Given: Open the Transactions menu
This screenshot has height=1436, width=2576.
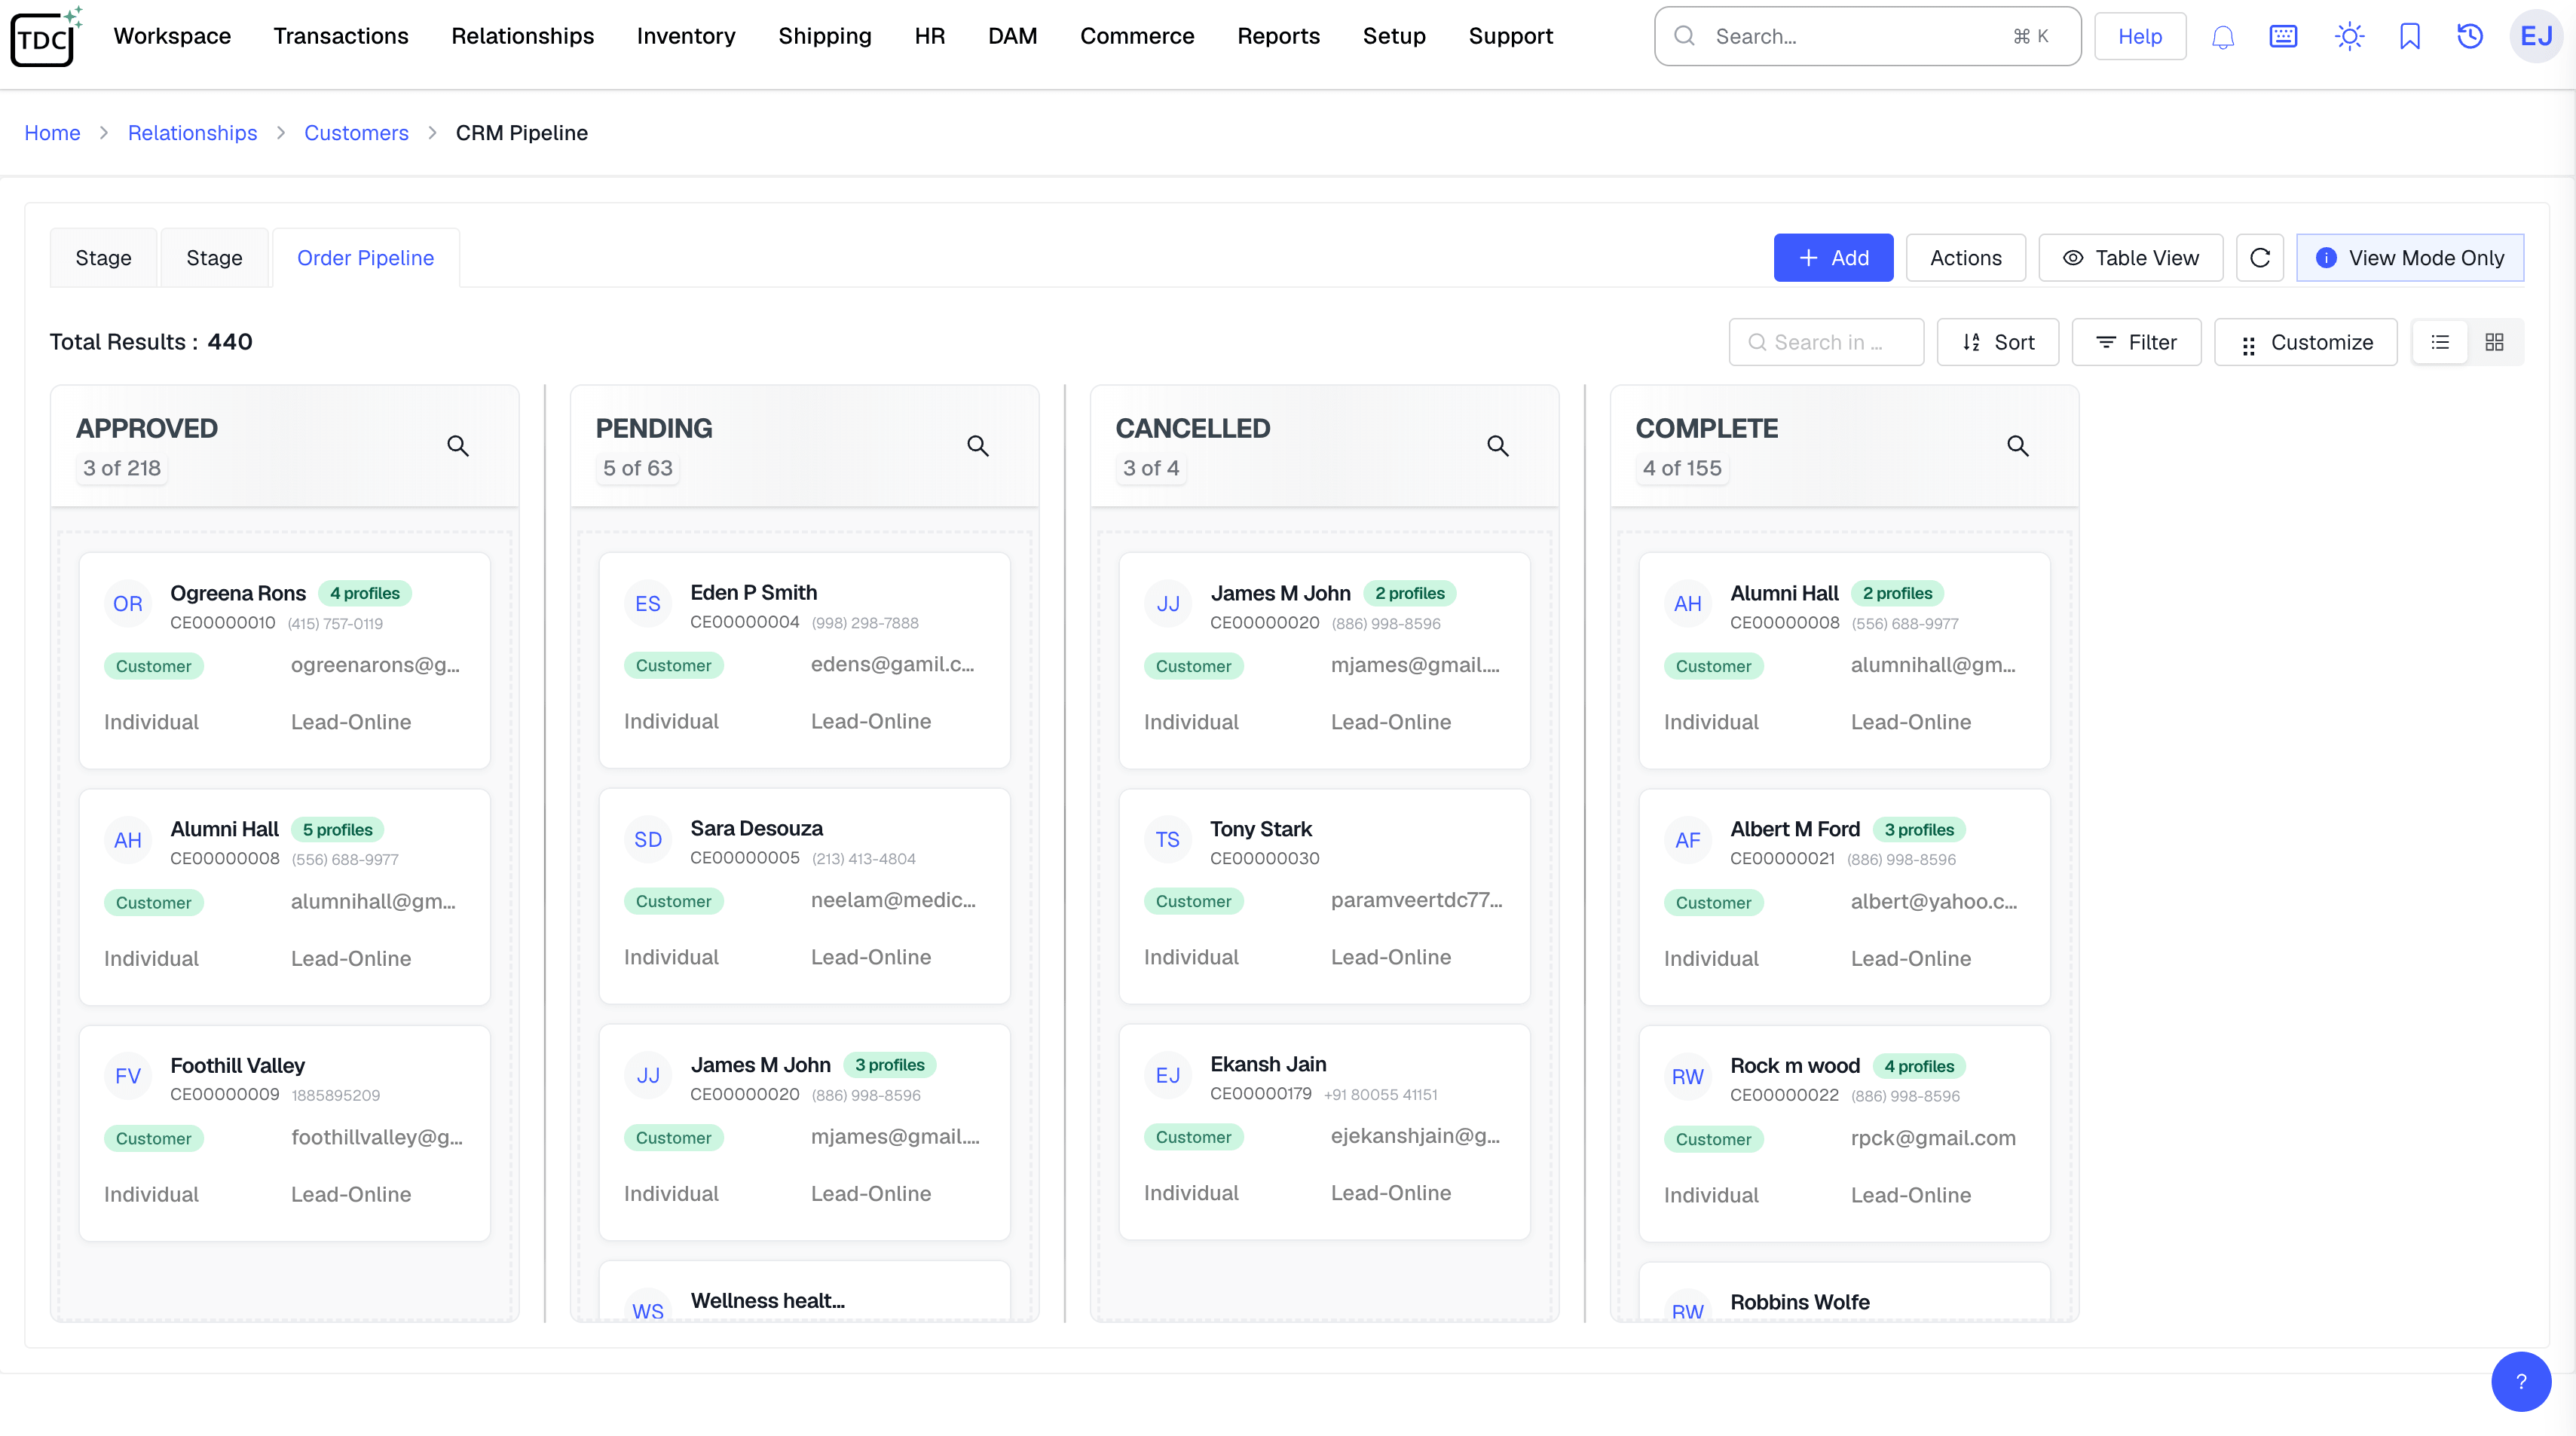Looking at the screenshot, I should point(341,36).
